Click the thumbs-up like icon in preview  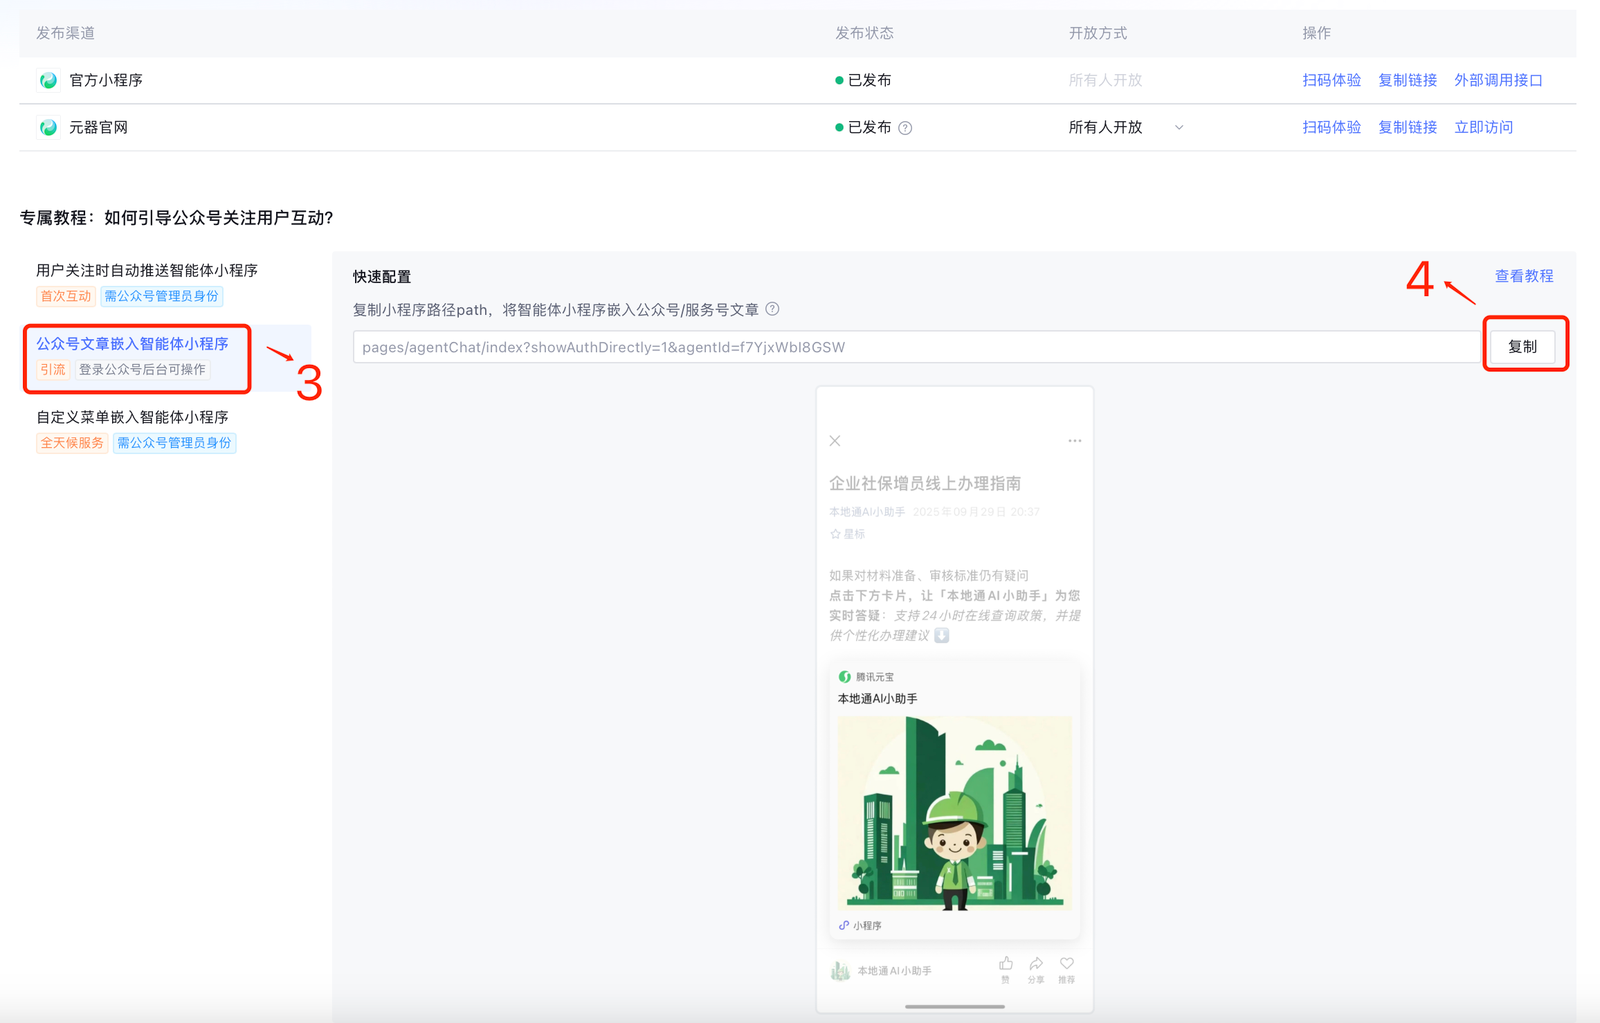[1006, 964]
